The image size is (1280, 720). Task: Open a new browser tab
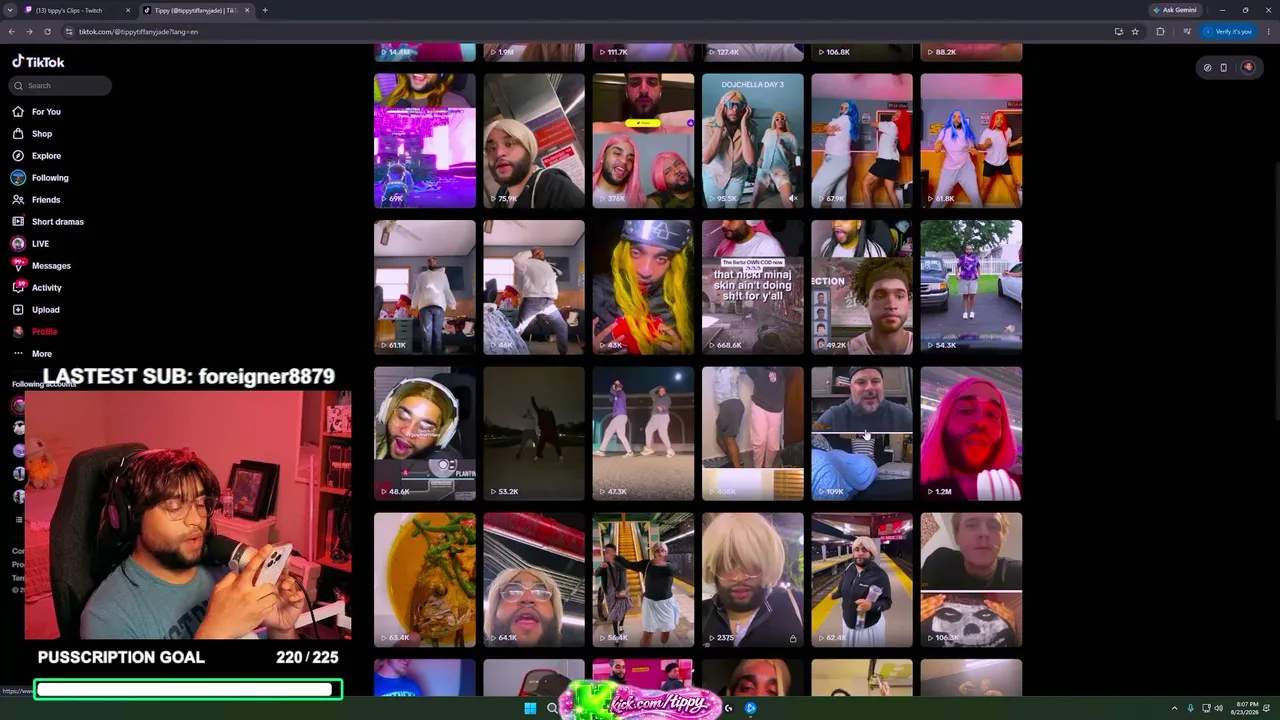coord(264,10)
